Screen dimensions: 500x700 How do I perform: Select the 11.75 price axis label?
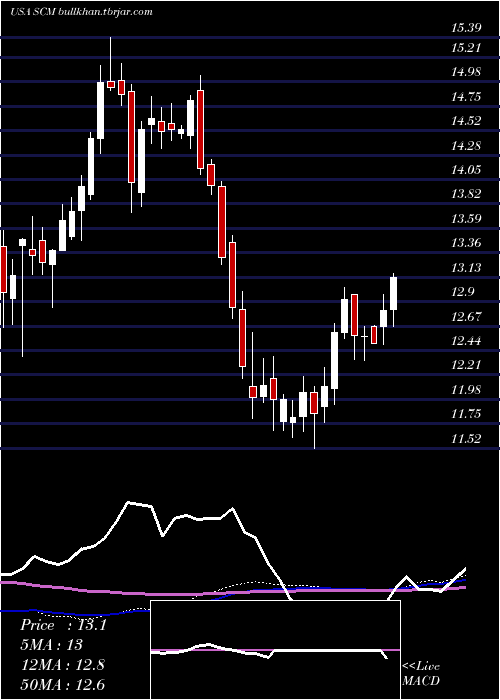click(466, 414)
